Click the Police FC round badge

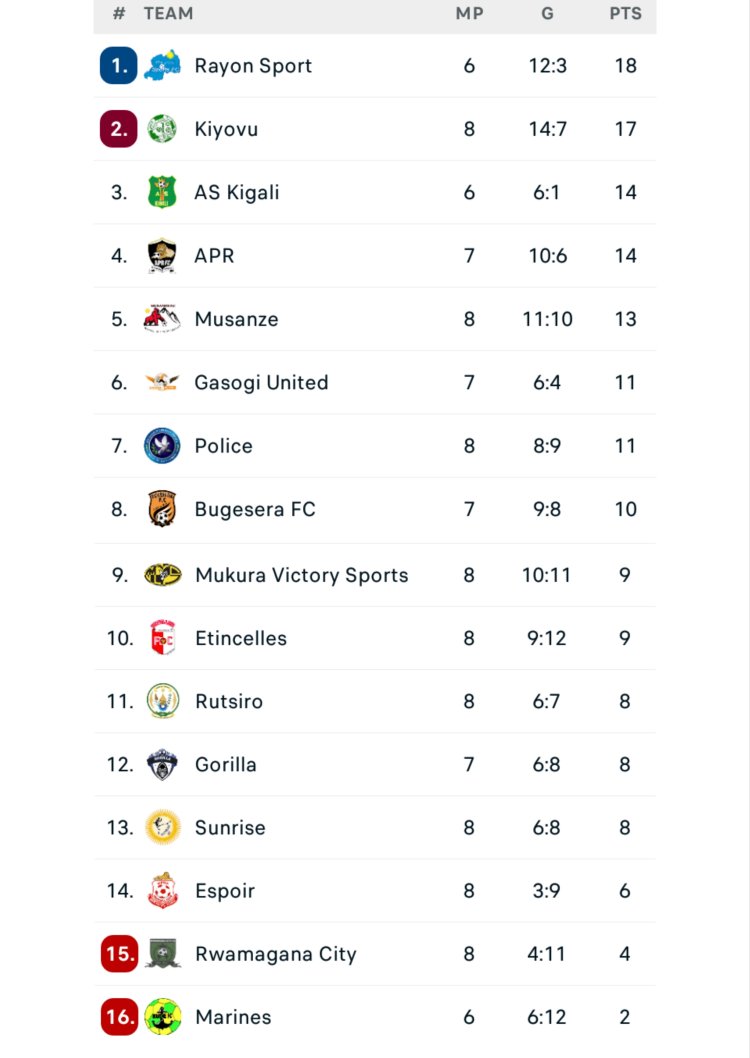click(x=162, y=446)
